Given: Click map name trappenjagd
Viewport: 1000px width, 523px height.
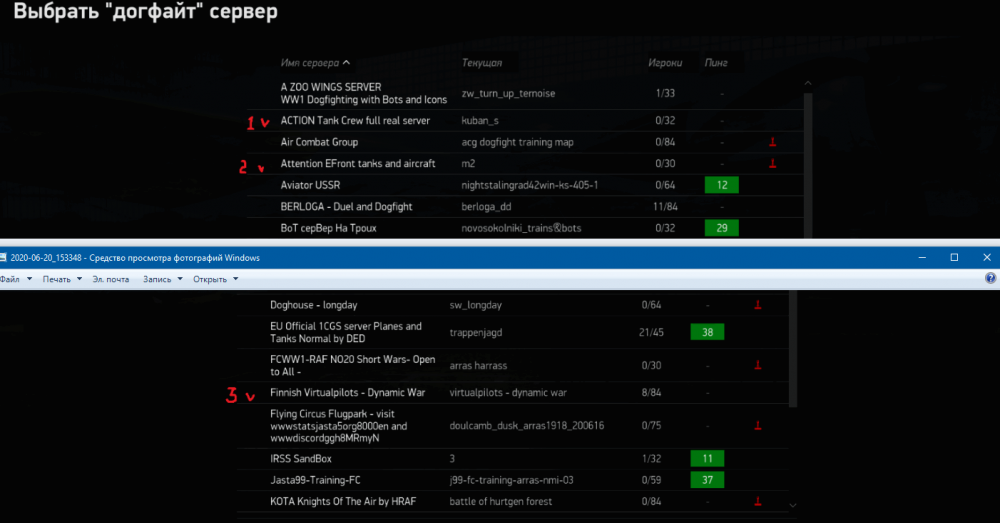Looking at the screenshot, I should [x=475, y=332].
